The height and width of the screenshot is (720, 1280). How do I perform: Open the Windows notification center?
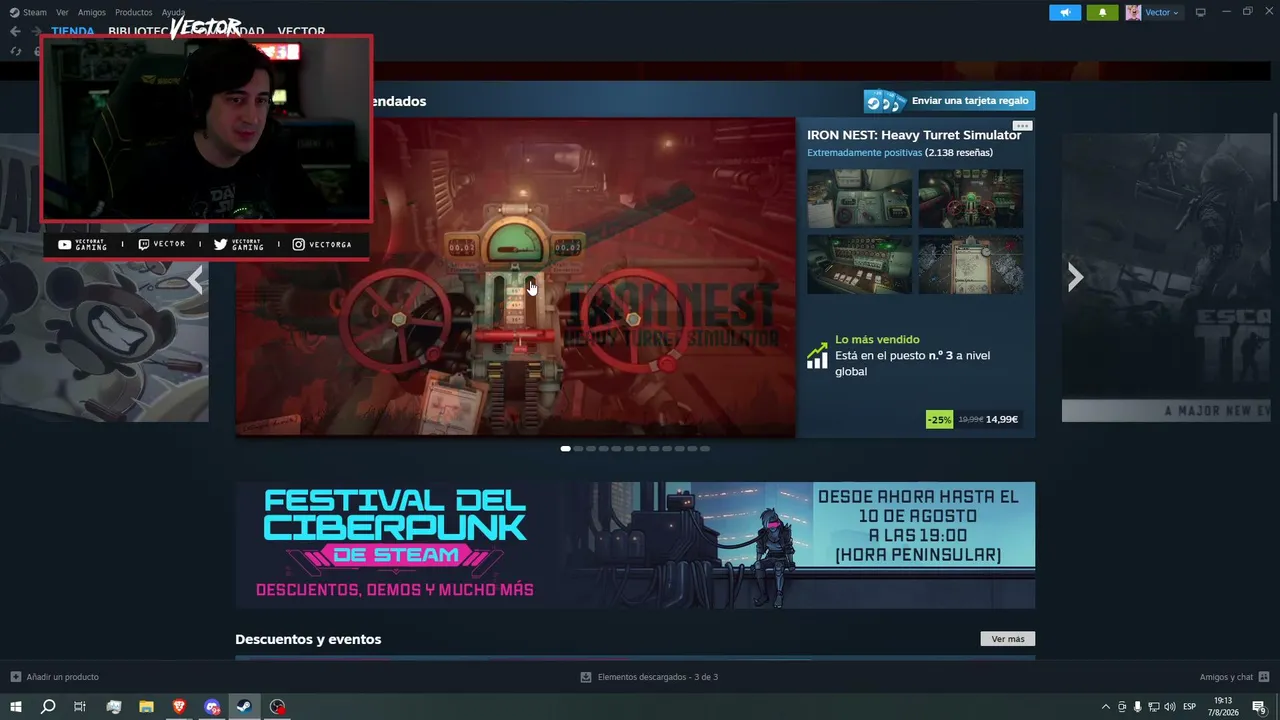[1260, 707]
